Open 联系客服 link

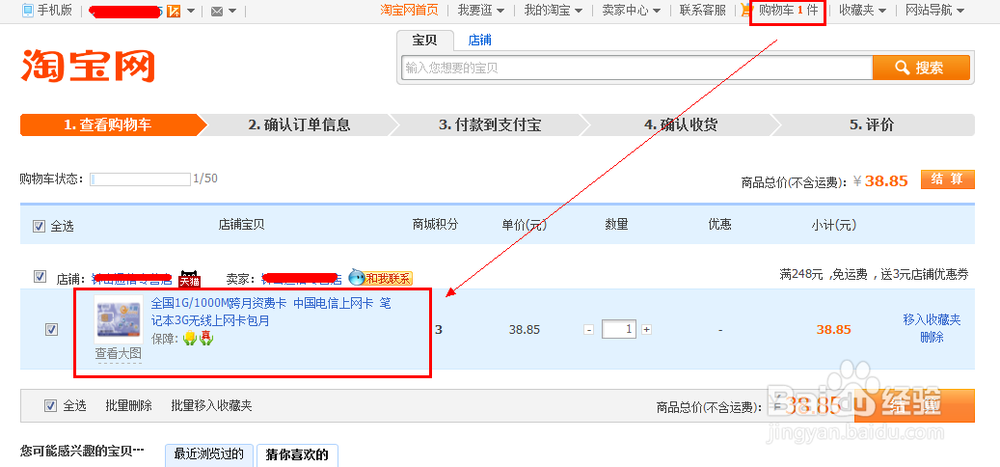[x=702, y=10]
